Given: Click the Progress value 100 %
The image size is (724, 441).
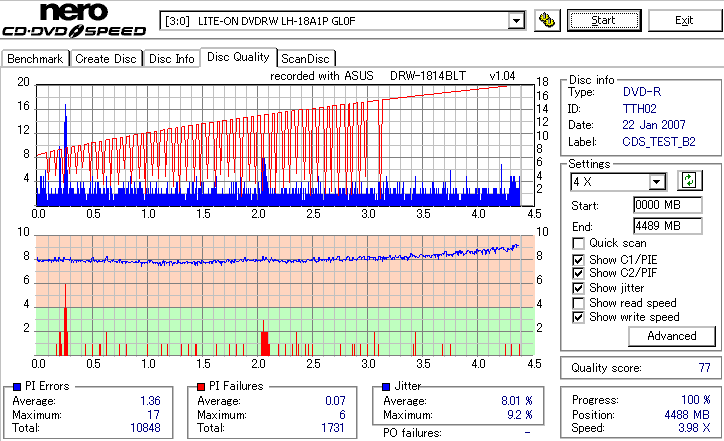Looking at the screenshot, I should (x=696, y=400).
